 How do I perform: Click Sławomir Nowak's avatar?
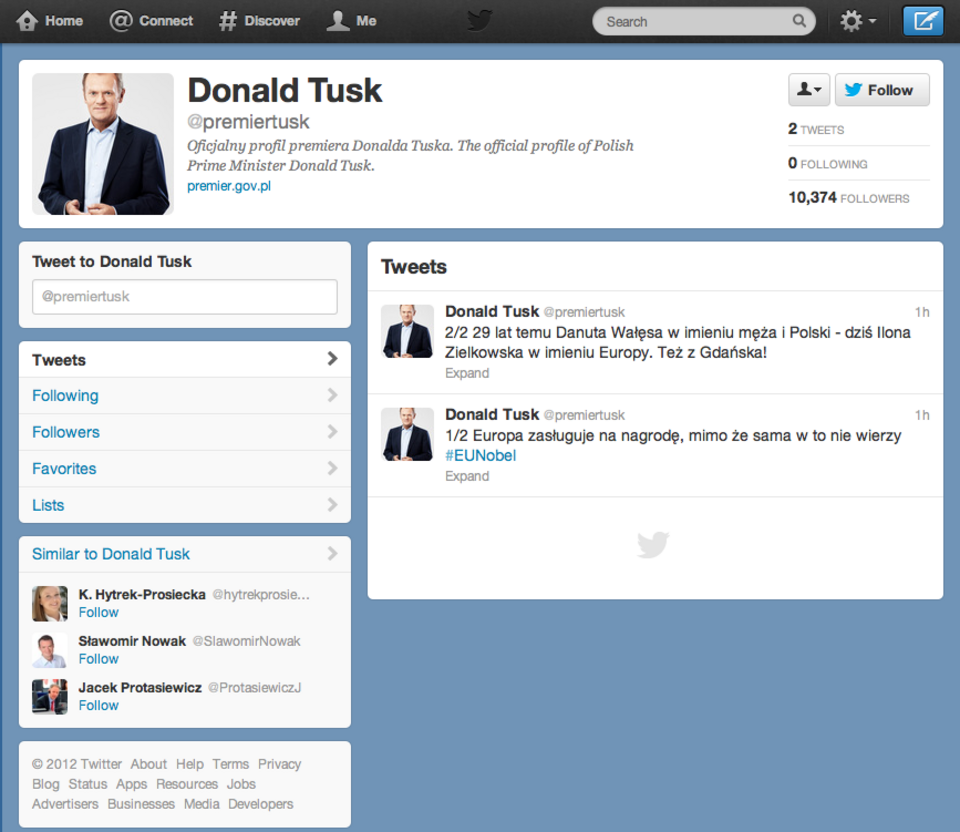pyautogui.click(x=50, y=650)
